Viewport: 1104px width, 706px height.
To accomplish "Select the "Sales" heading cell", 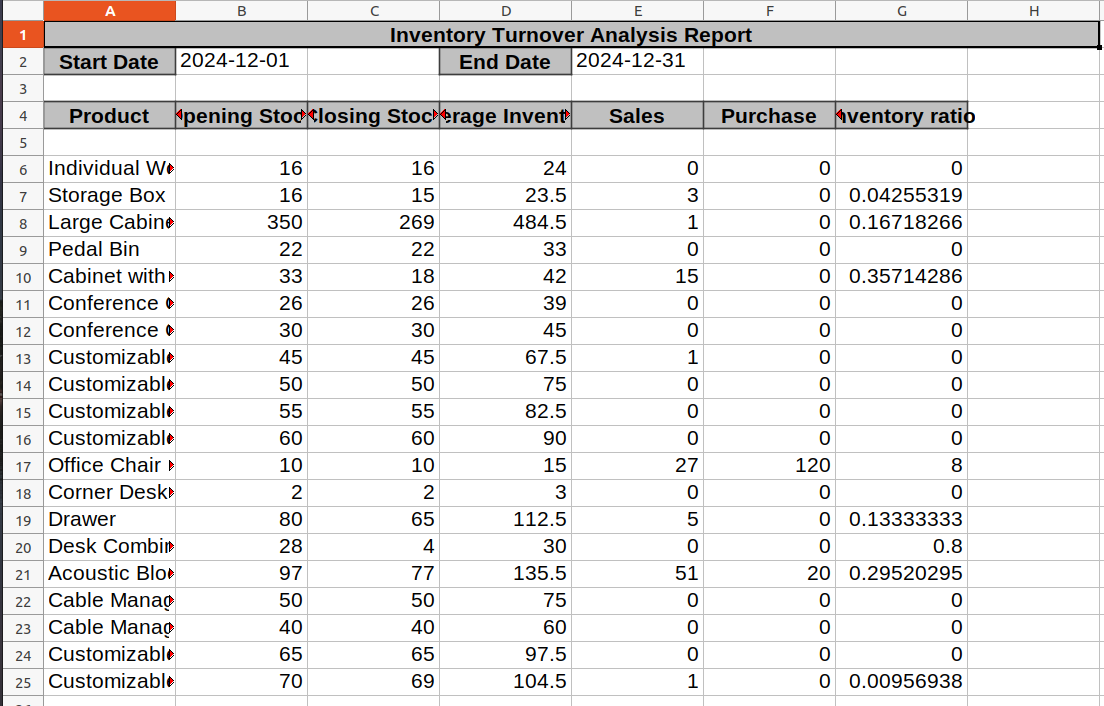I will tap(637, 115).
